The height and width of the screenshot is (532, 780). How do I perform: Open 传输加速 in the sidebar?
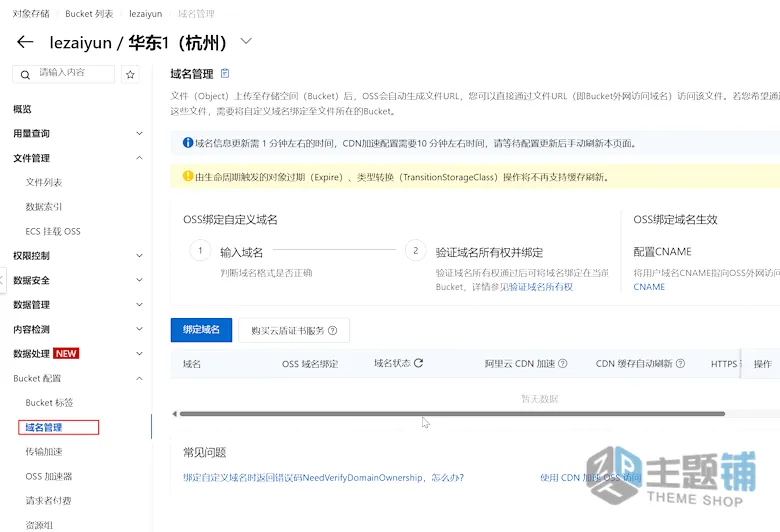point(44,451)
